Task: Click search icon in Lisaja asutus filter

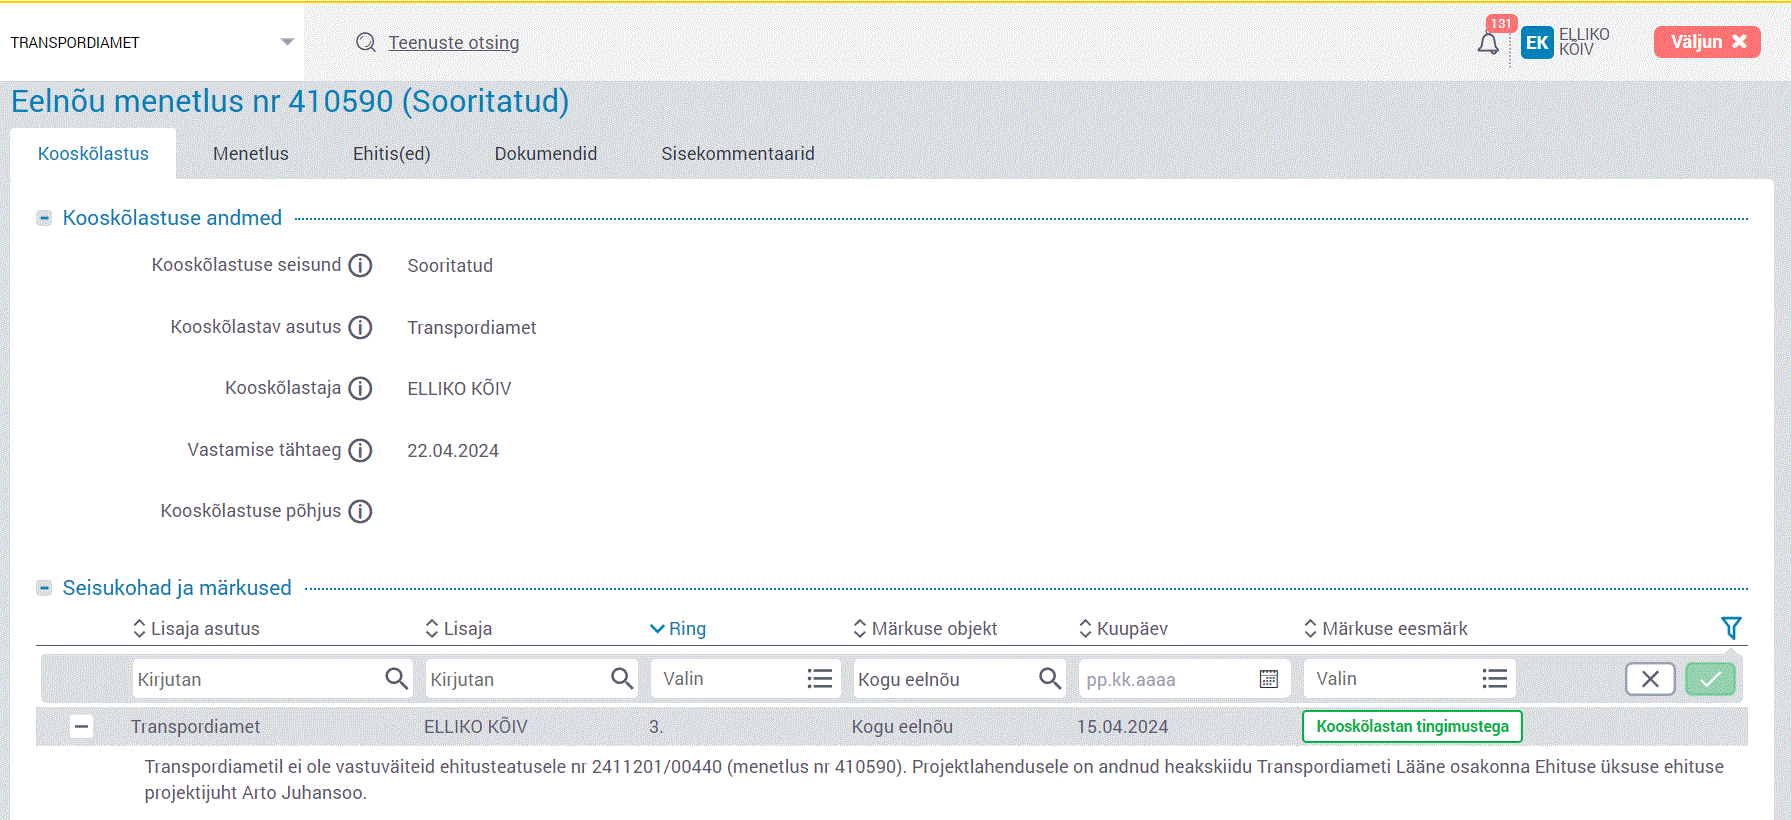Action: (397, 679)
